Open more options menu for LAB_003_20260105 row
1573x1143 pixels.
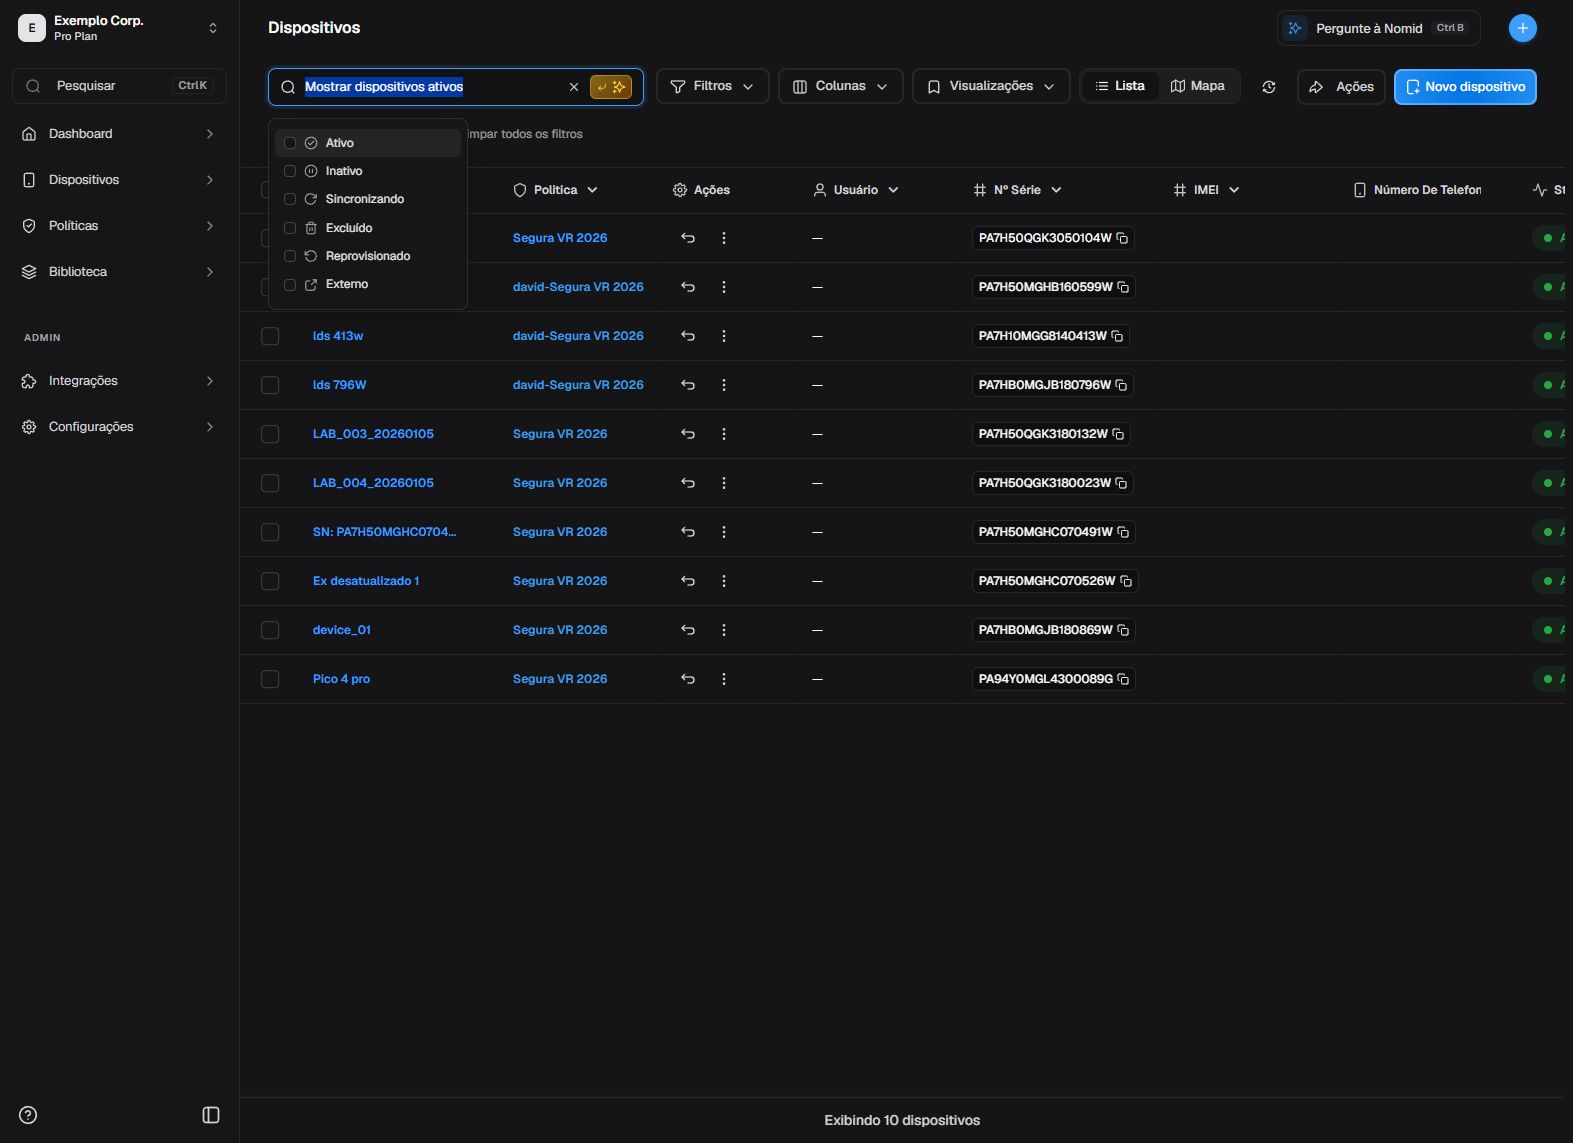[724, 434]
